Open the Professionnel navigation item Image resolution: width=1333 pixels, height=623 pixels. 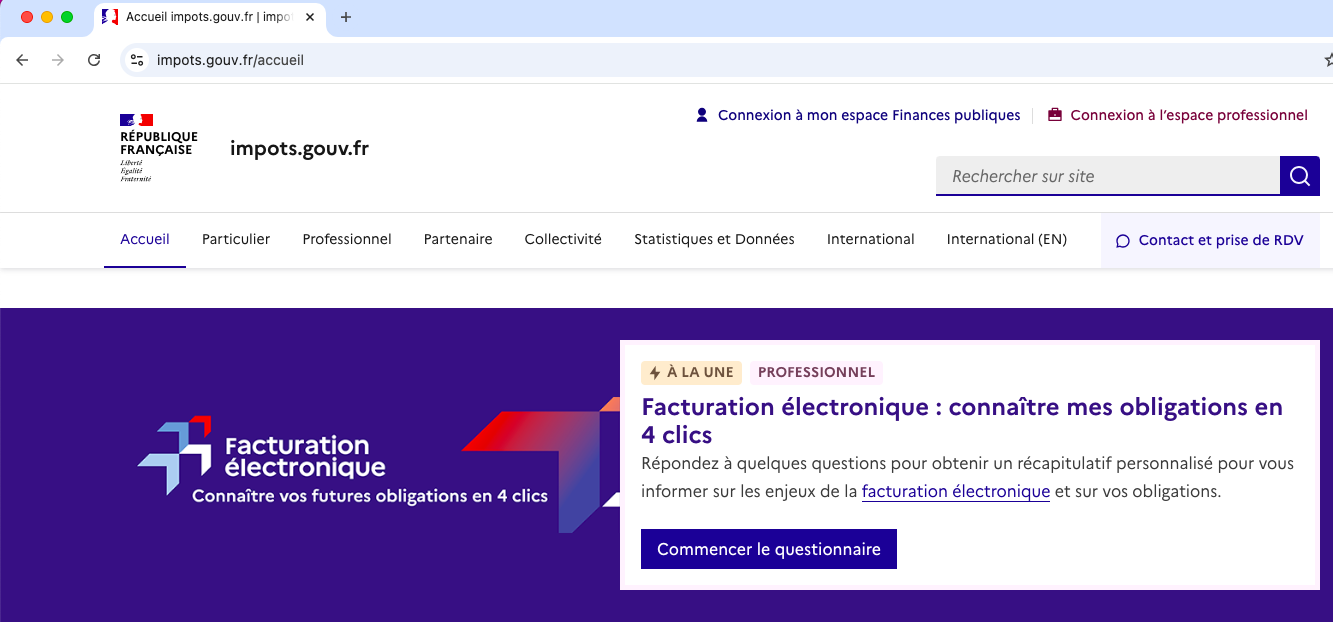[x=347, y=239]
